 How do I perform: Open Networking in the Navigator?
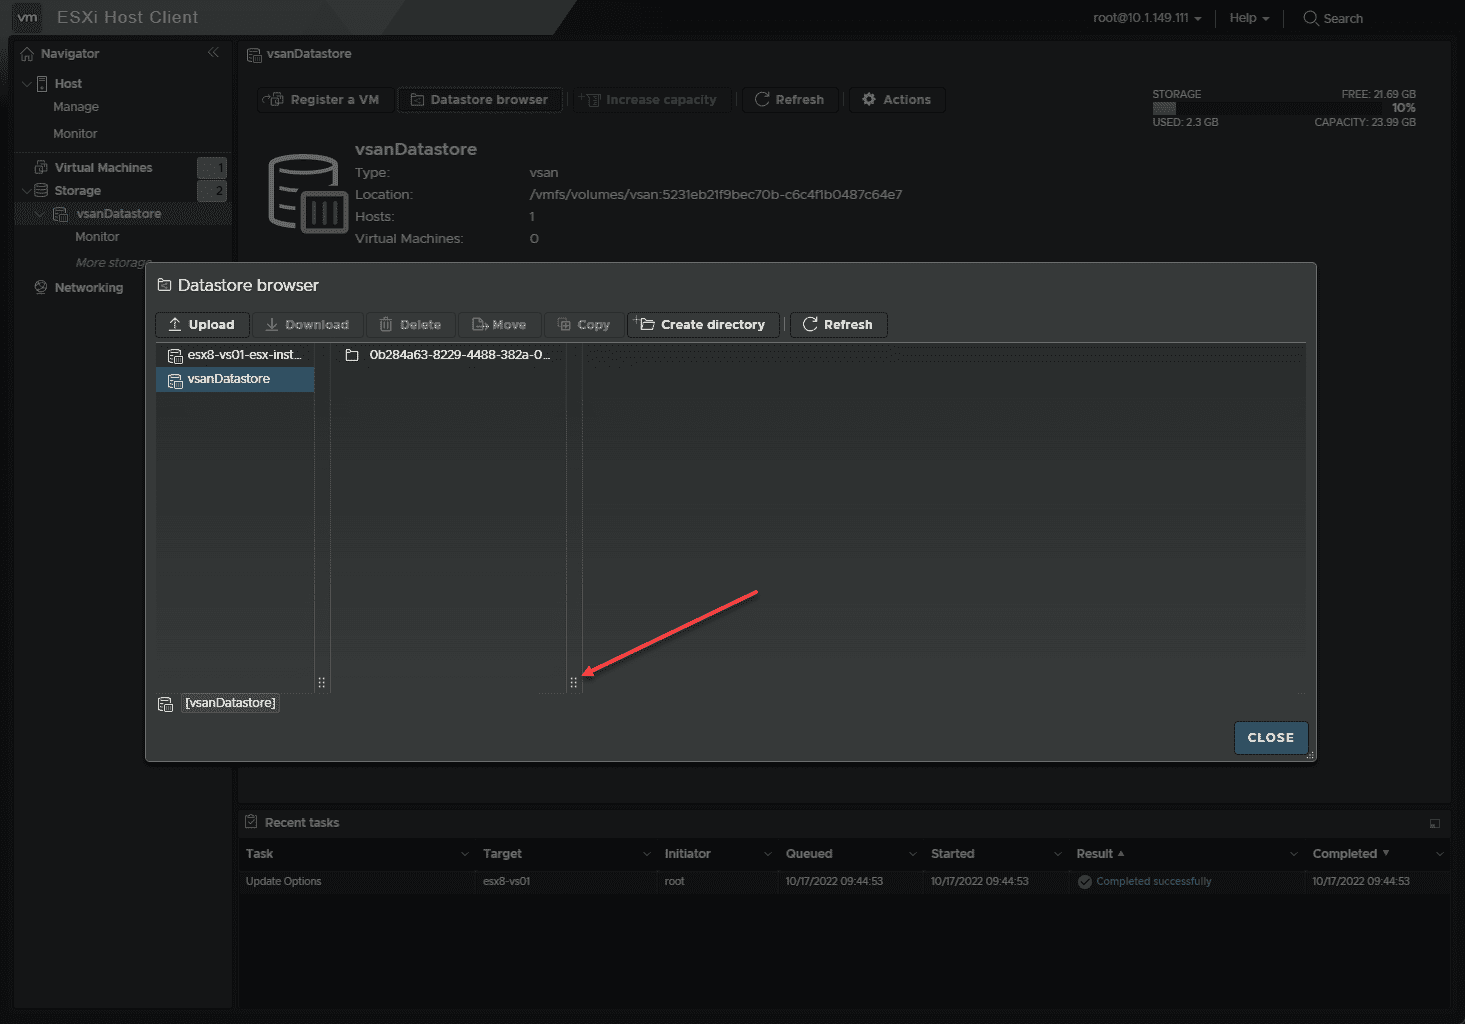coord(88,288)
